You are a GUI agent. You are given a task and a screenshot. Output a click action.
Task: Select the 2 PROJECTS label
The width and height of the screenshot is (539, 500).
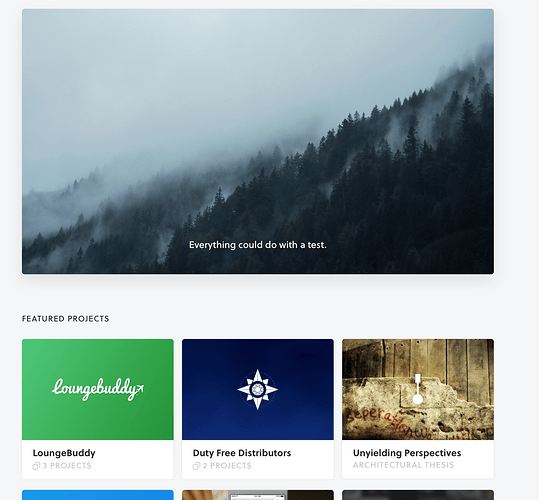227,466
